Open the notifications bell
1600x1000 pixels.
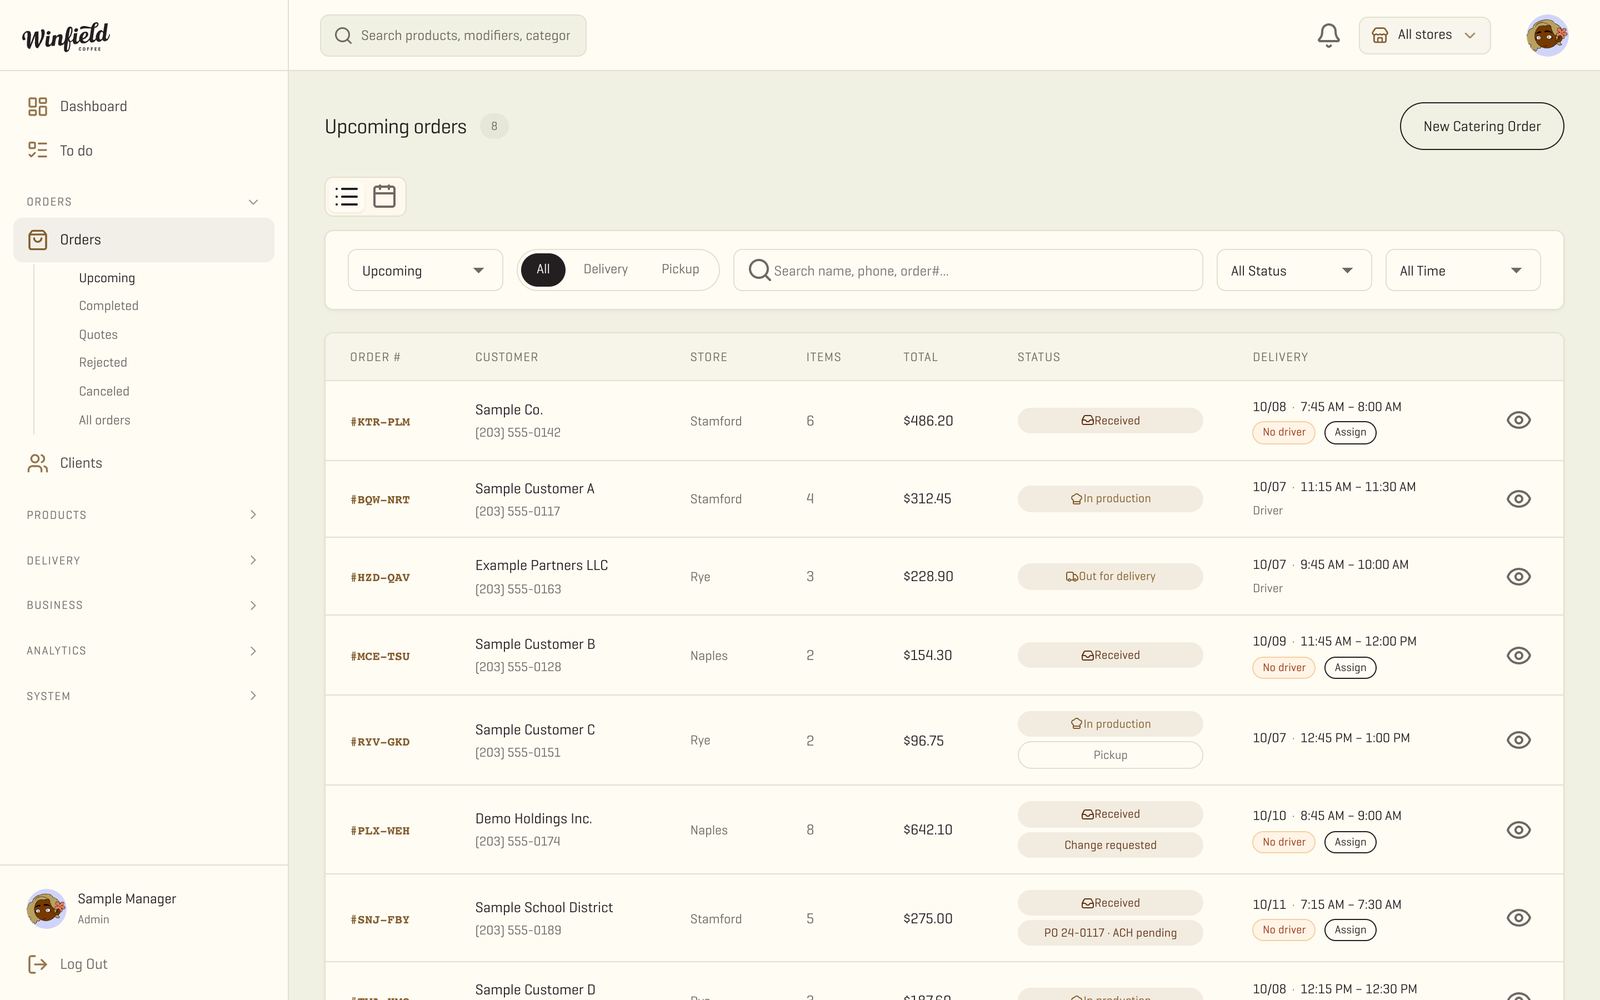(1328, 36)
